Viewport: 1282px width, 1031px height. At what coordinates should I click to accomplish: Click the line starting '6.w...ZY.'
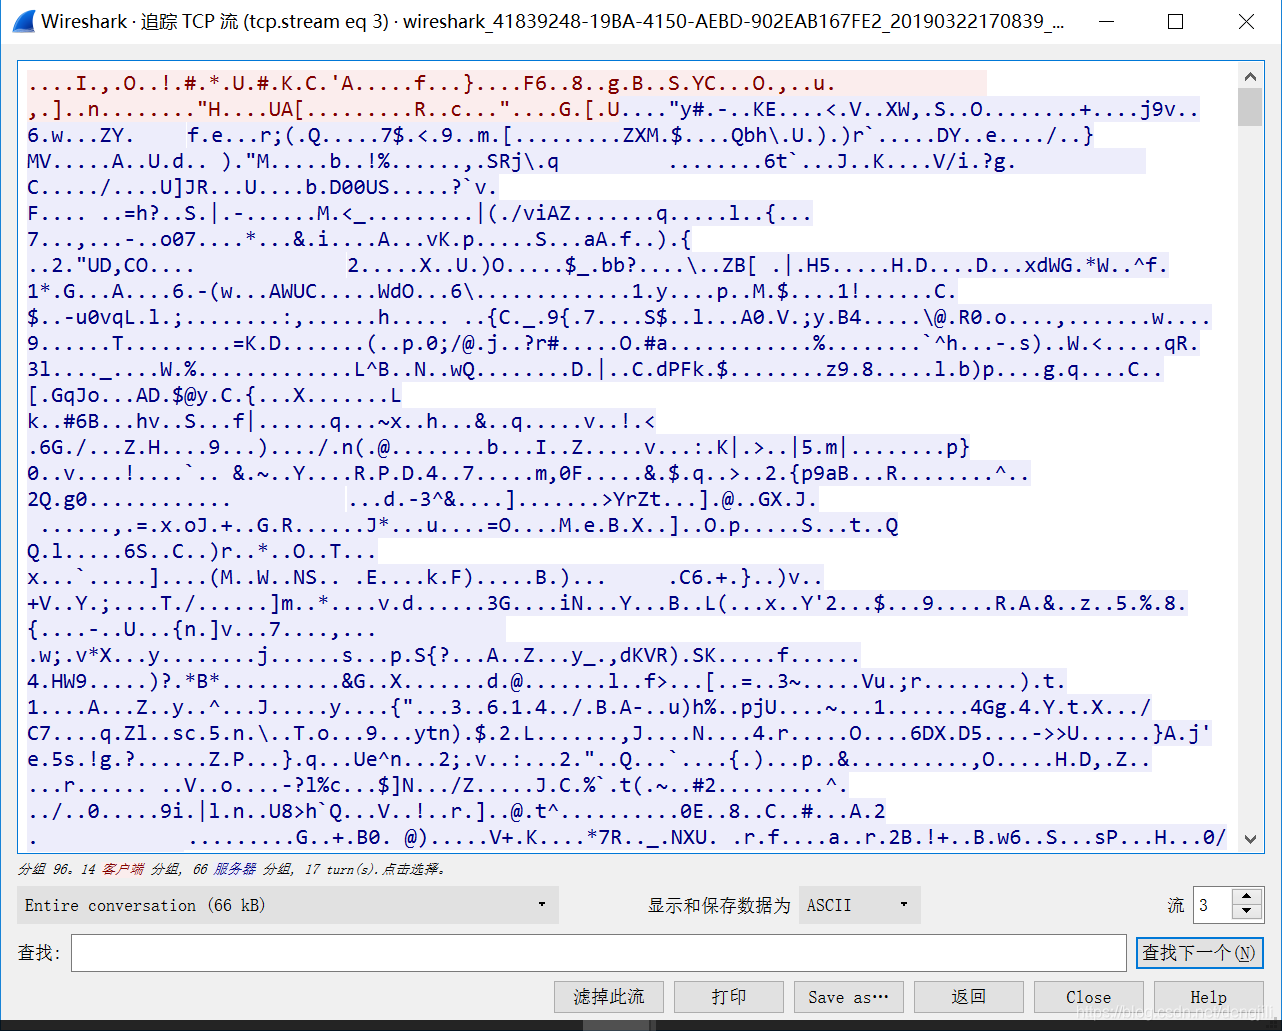coord(560,135)
